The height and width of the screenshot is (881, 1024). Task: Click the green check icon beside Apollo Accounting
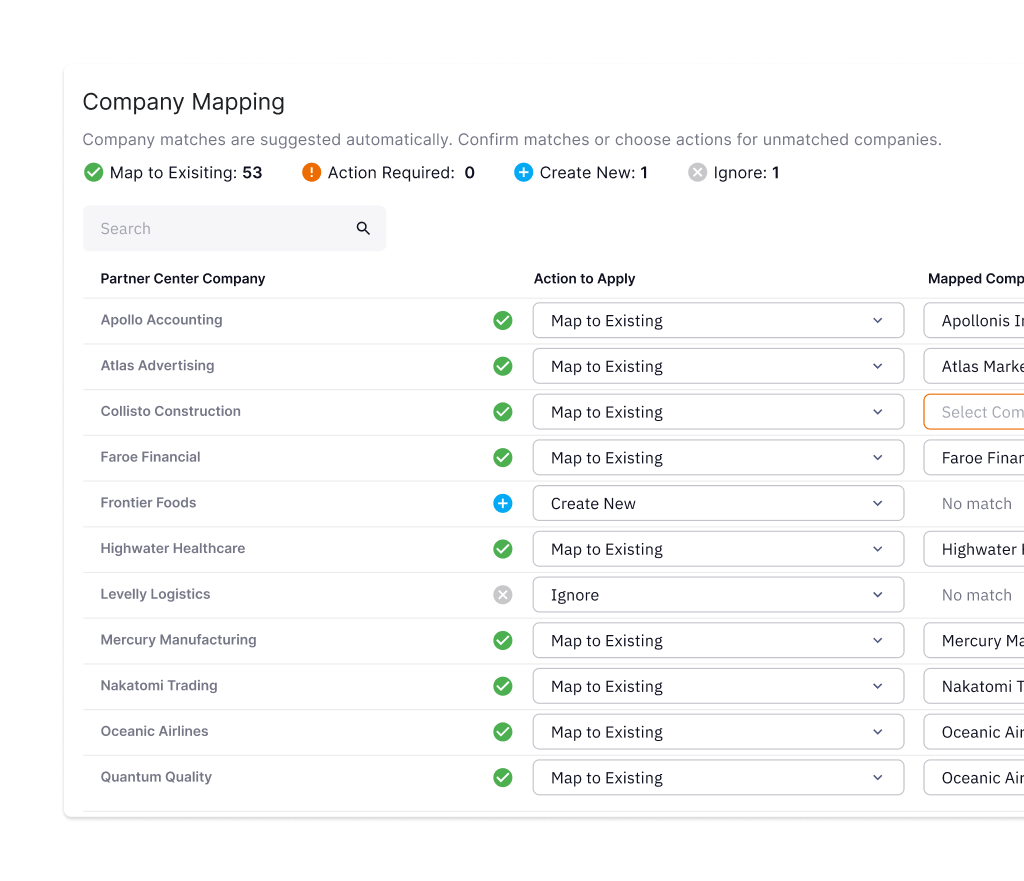[503, 320]
